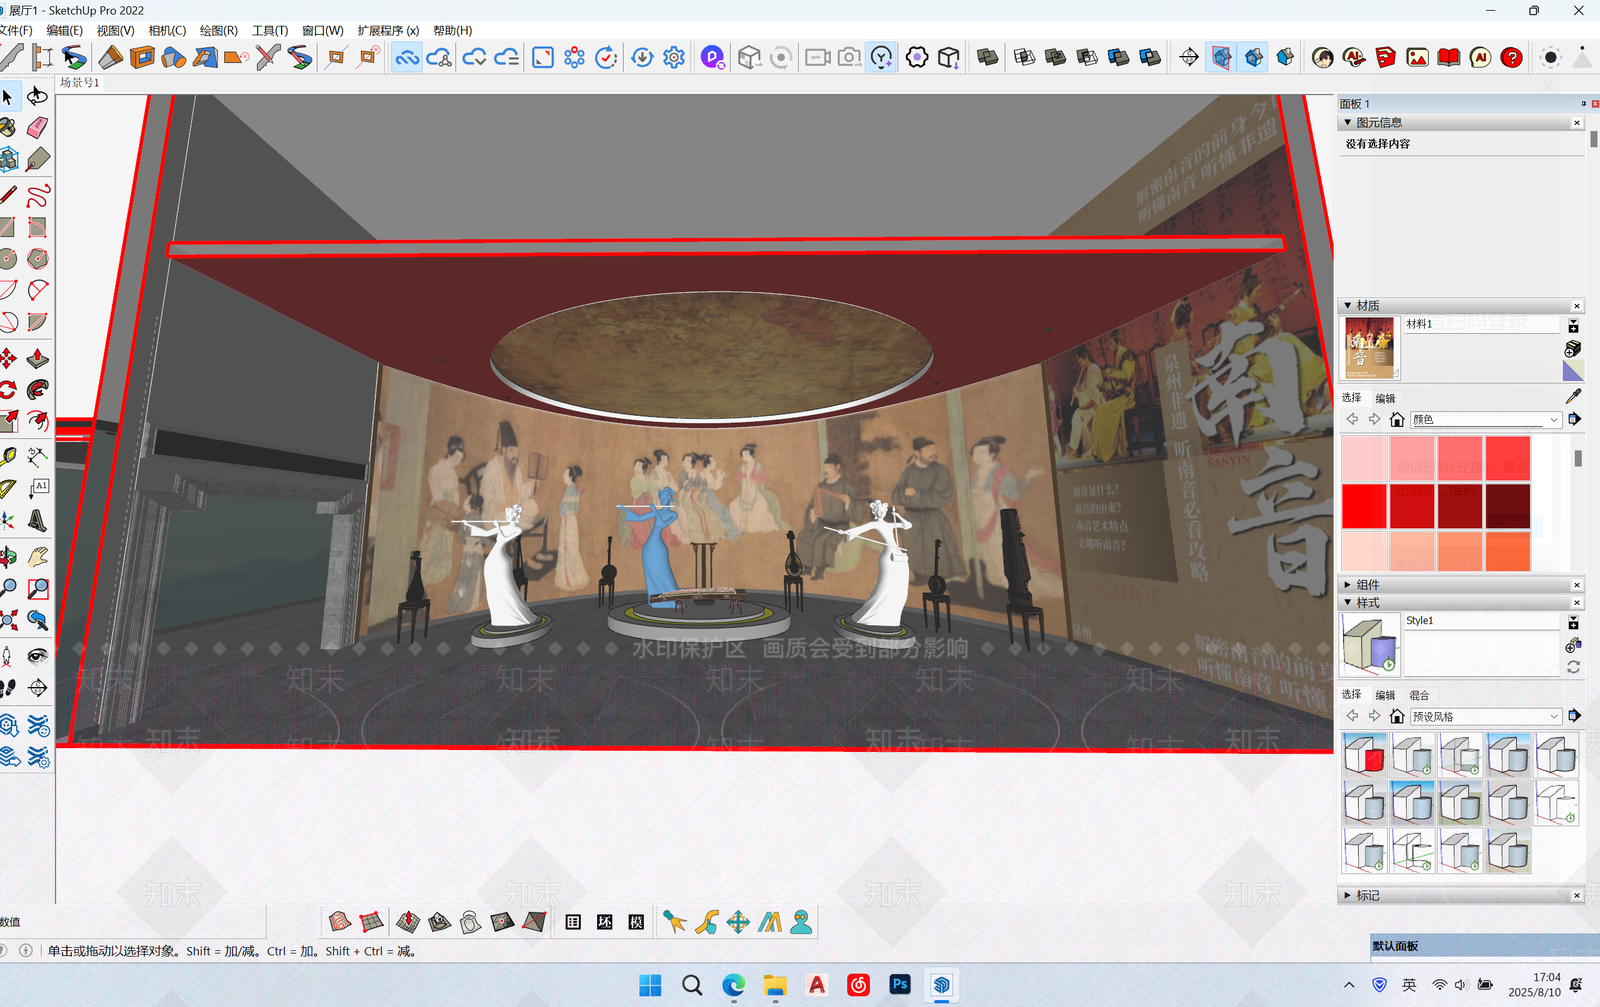Choose the darkest maroon color swatch
Viewport: 1600px width, 1007px height.
pyautogui.click(x=1507, y=506)
